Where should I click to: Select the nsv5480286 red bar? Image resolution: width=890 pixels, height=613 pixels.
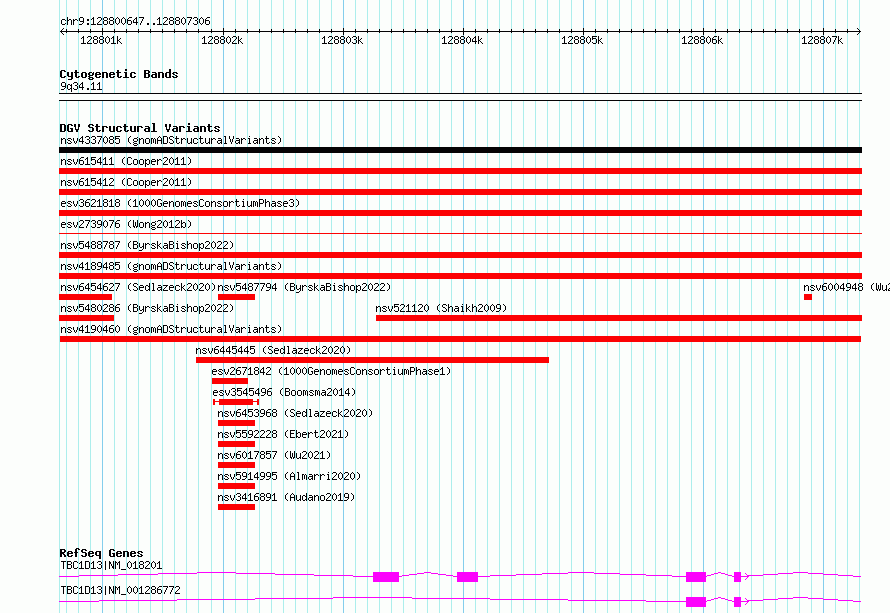coord(87,318)
